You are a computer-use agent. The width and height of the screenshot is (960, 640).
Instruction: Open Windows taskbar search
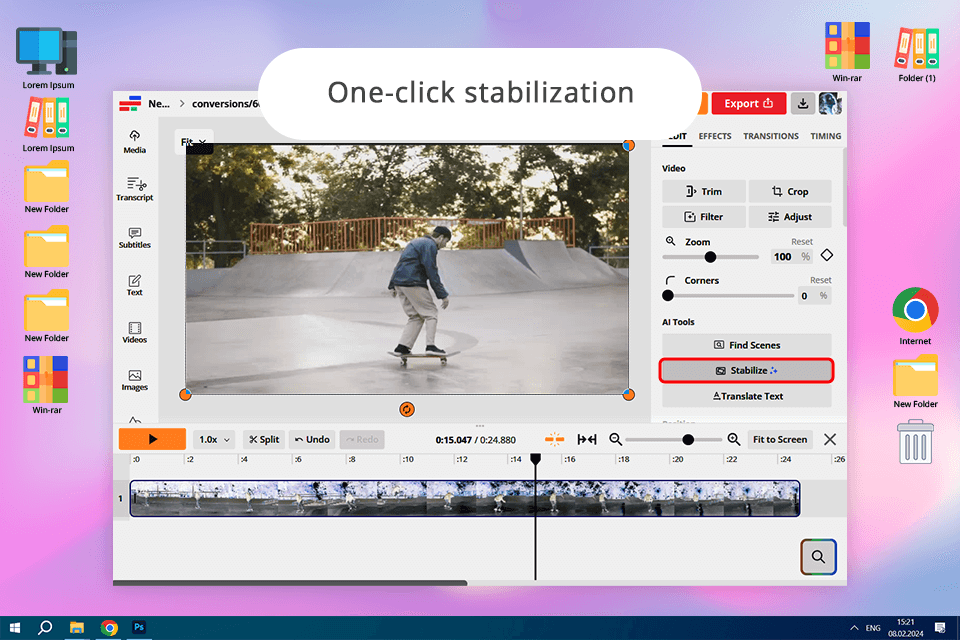[x=45, y=628]
